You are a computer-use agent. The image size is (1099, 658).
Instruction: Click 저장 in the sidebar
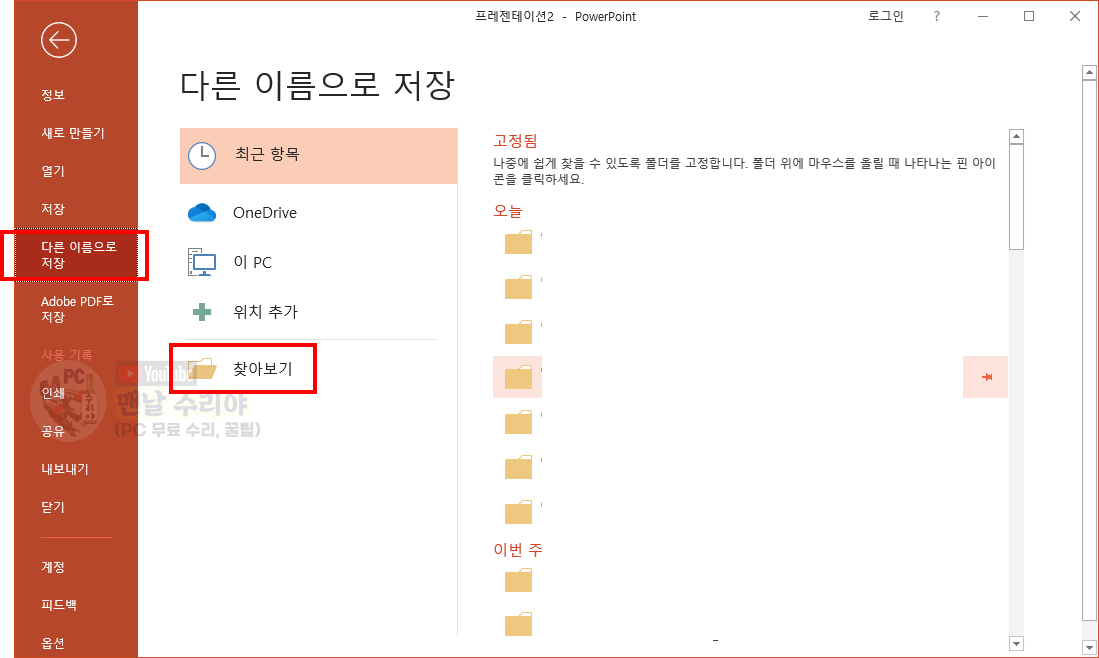click(x=53, y=209)
